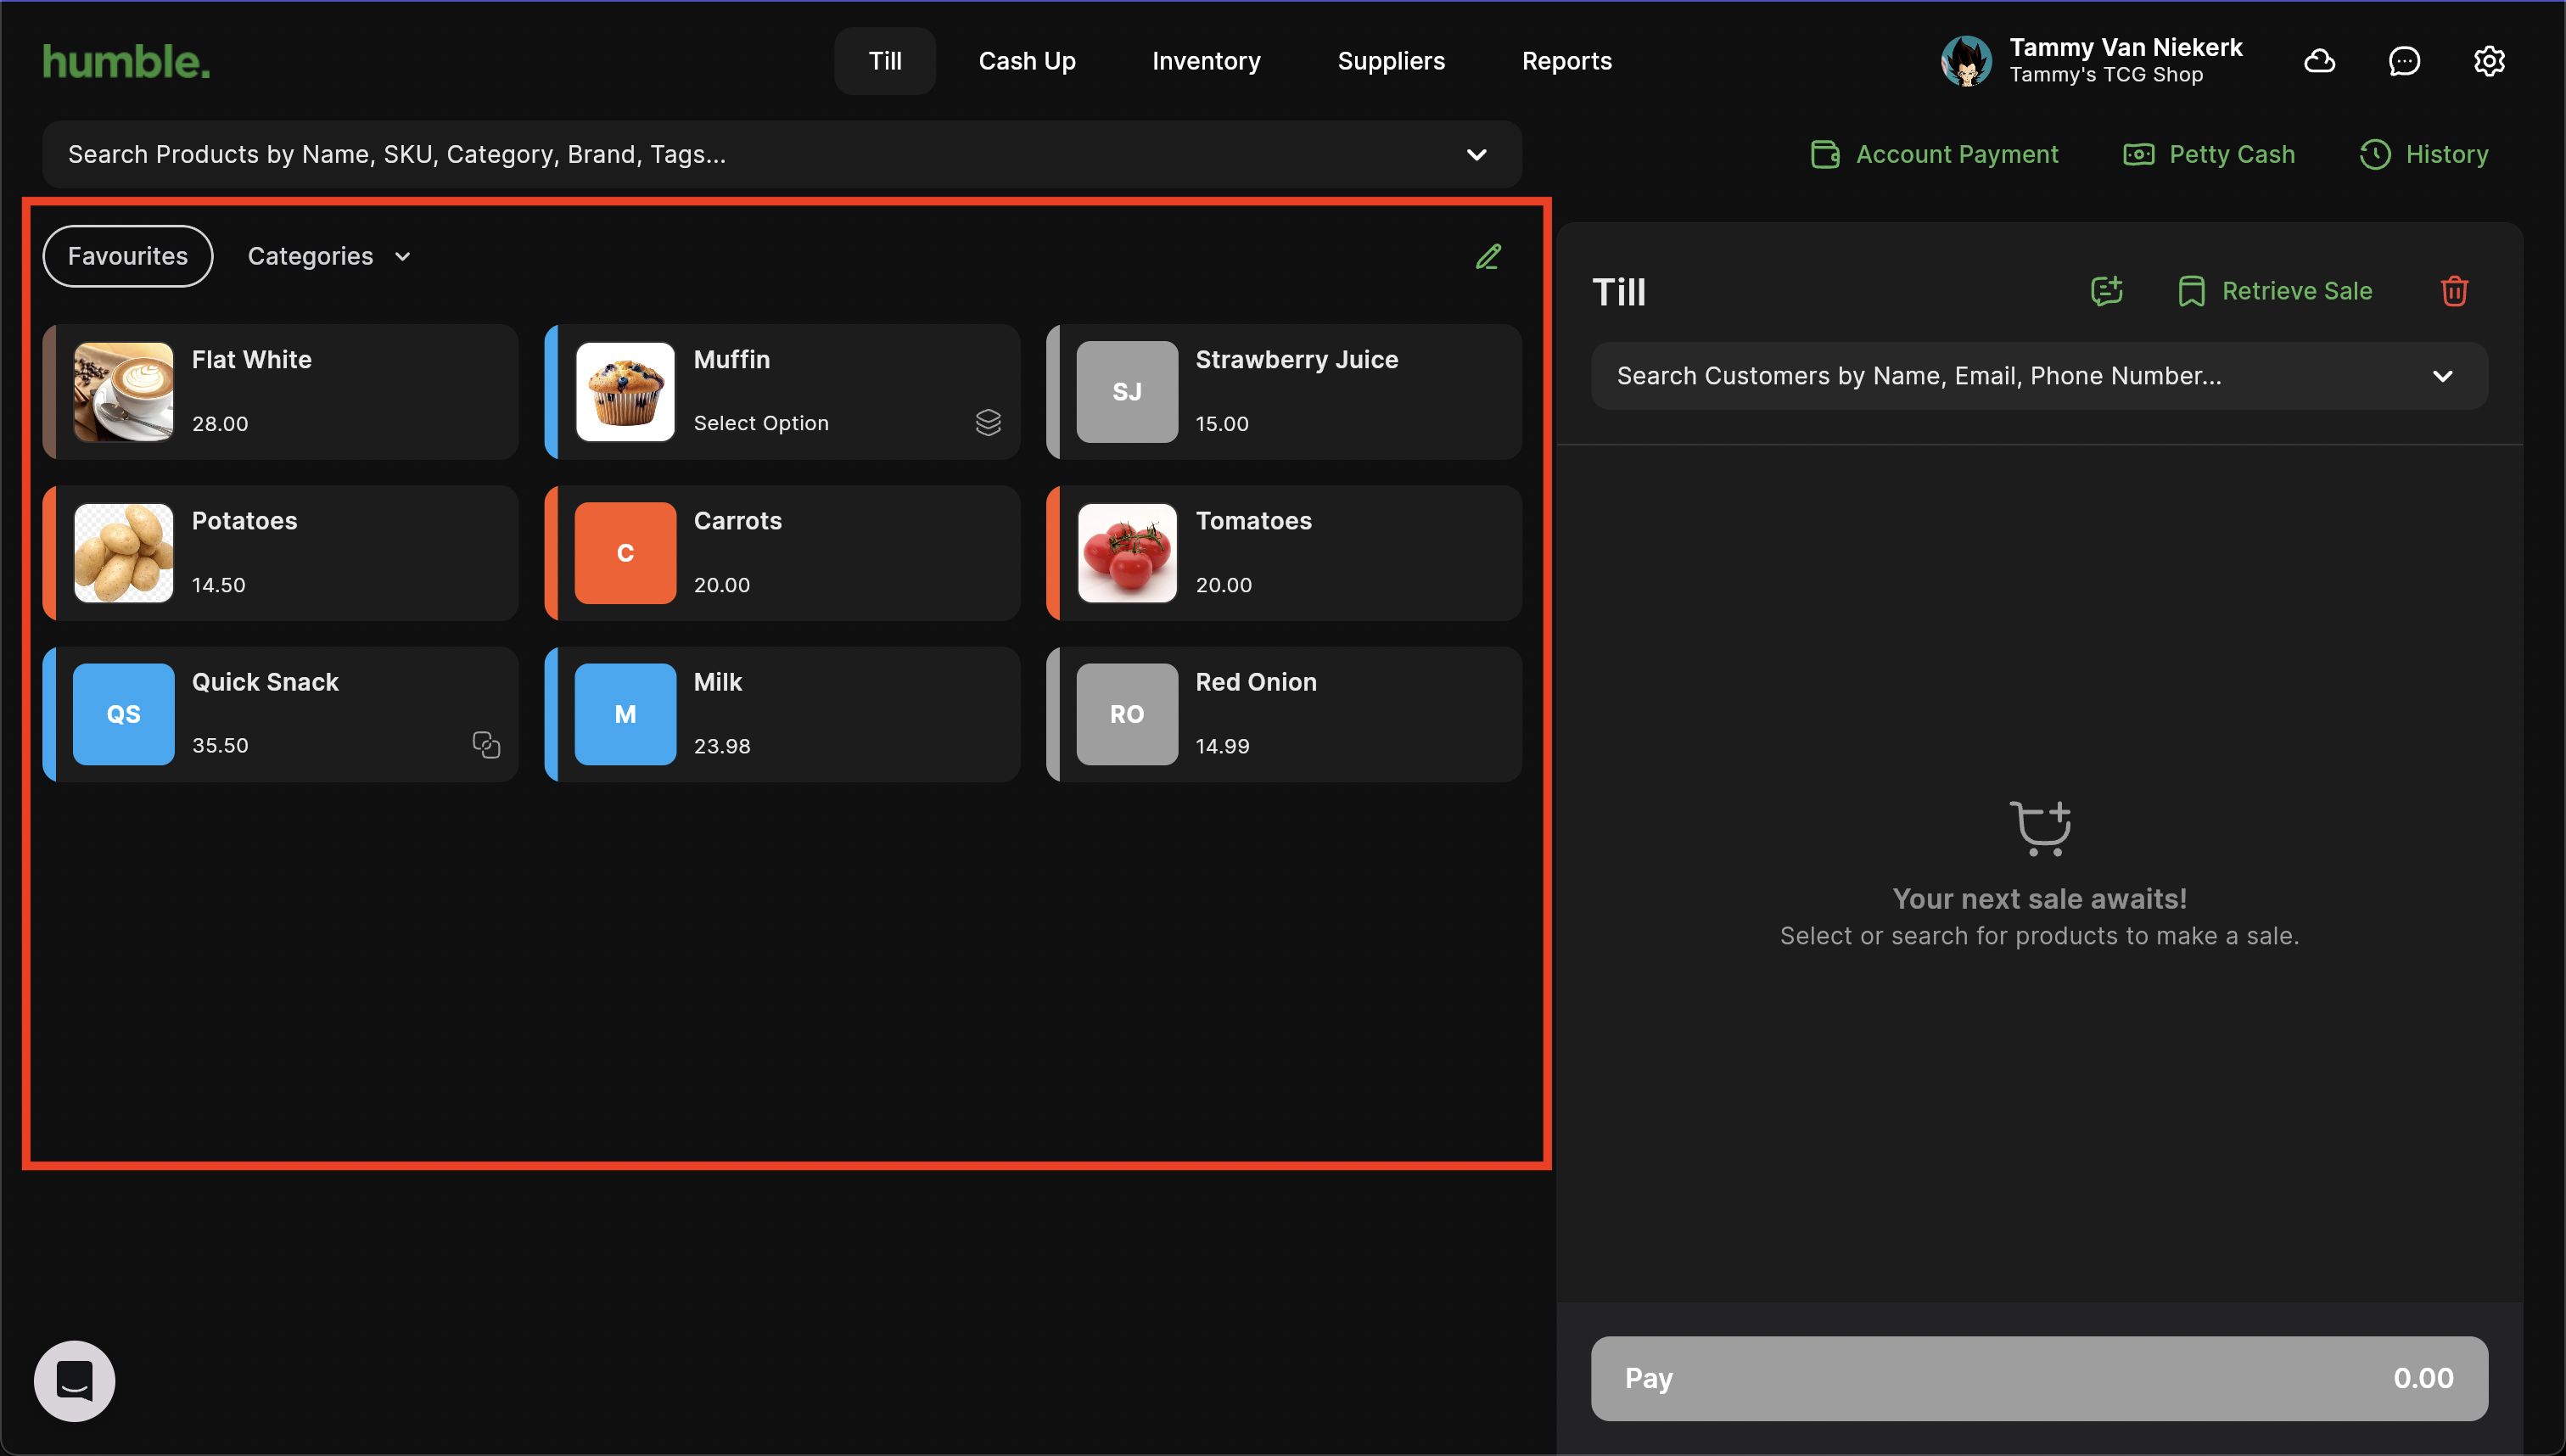This screenshot has width=2566, height=1456.
Task: Open the support chat widget icon
Action: 75,1380
